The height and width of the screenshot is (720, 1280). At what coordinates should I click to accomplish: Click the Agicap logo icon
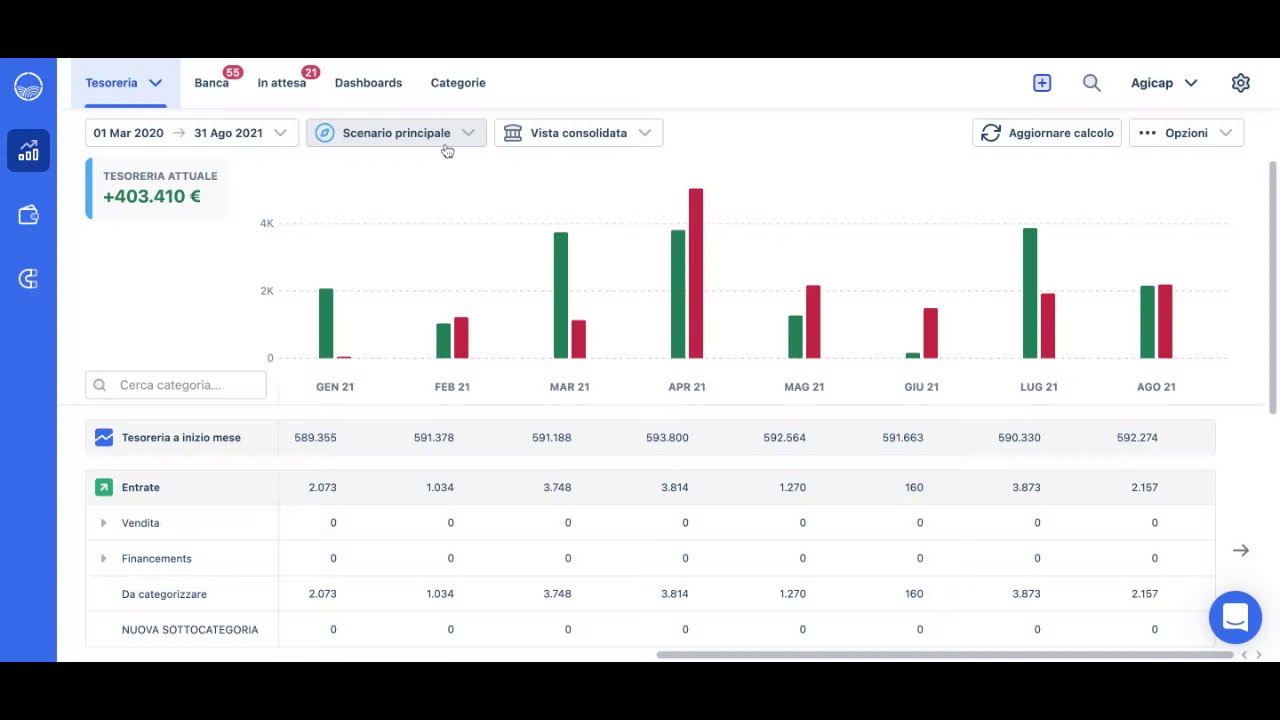[28, 87]
